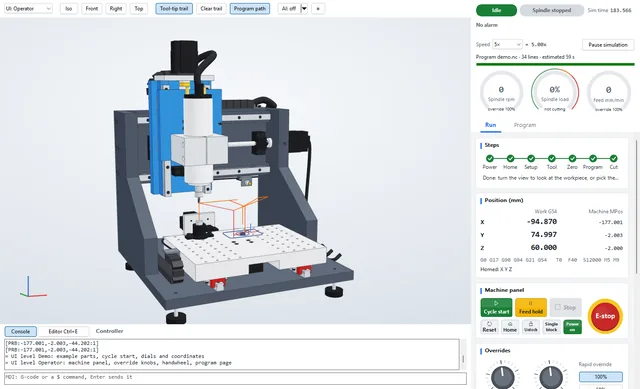Click the left override knob
Viewport: 640px width, 389px height.
coord(502,377)
